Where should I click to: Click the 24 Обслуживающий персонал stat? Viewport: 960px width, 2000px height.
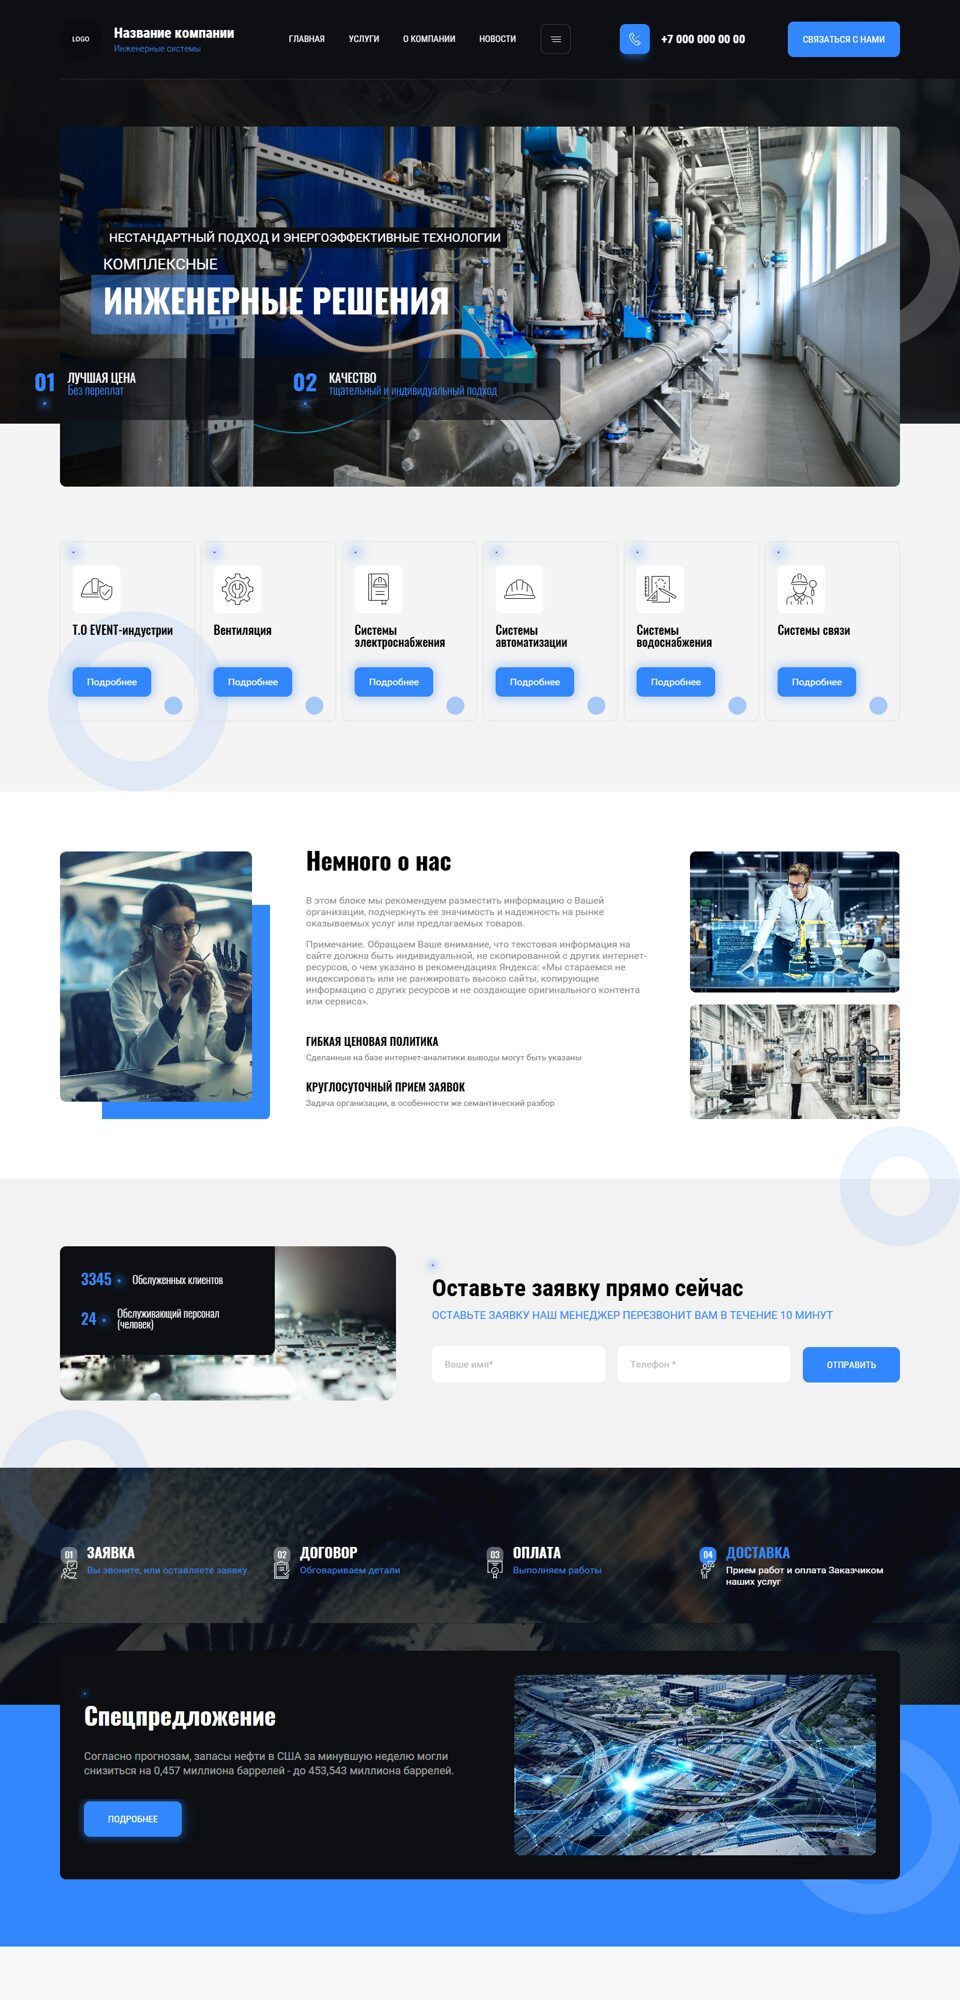click(150, 1319)
